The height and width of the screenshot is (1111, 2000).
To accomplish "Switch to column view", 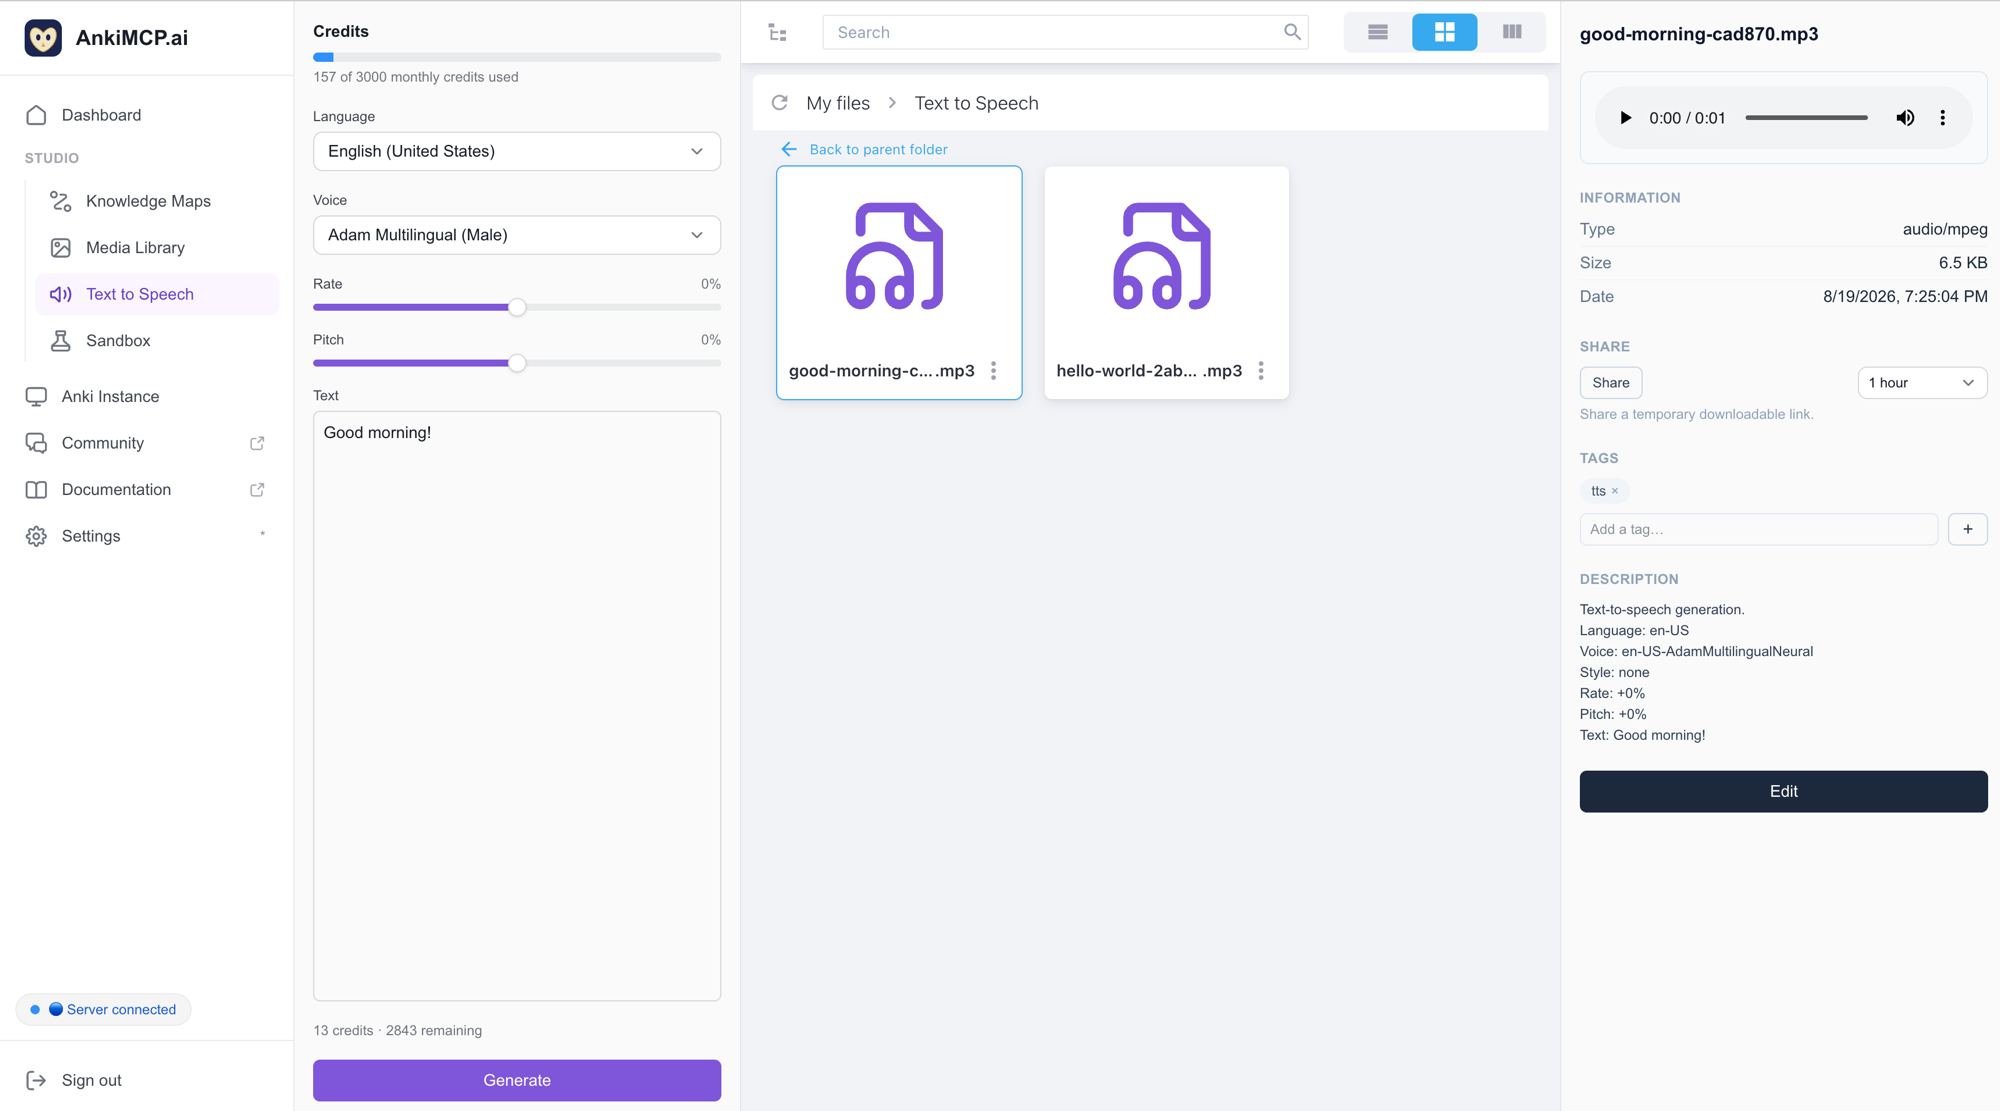I will (x=1511, y=32).
